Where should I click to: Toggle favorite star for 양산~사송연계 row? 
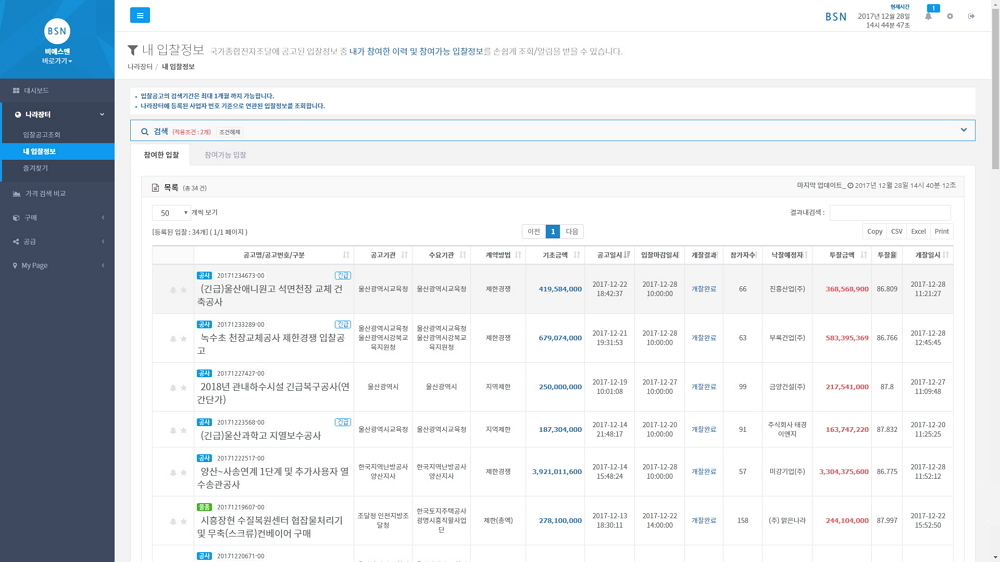(x=184, y=473)
